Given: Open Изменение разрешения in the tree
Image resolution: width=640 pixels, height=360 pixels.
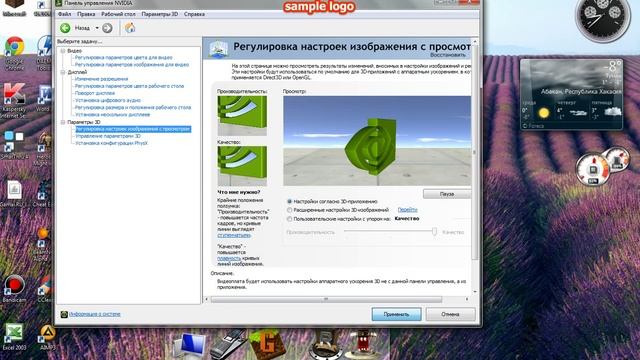Looking at the screenshot, I should click(101, 79).
